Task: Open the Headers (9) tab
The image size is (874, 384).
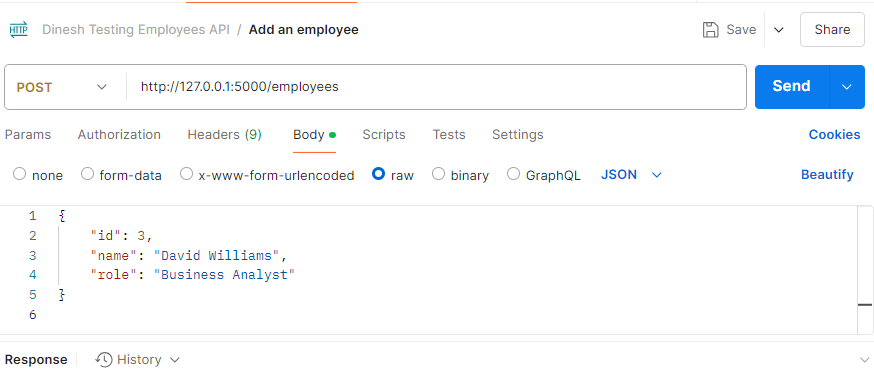Action: coord(225,135)
